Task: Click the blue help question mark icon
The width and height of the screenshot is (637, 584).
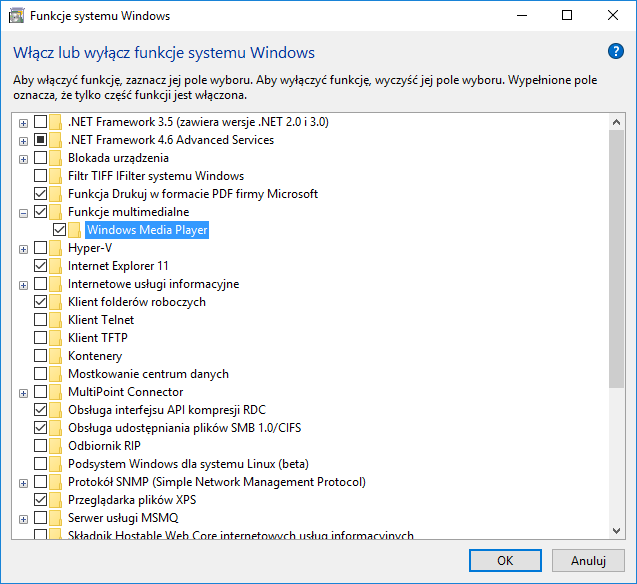Action: pyautogui.click(x=615, y=52)
